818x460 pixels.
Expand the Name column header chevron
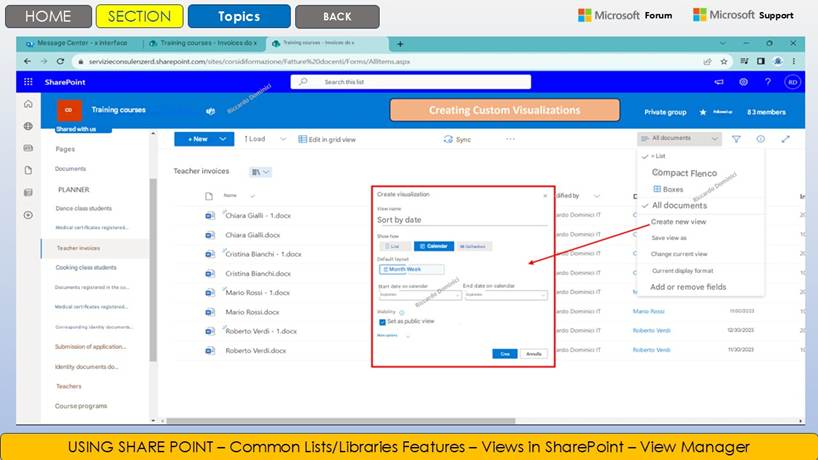252,196
